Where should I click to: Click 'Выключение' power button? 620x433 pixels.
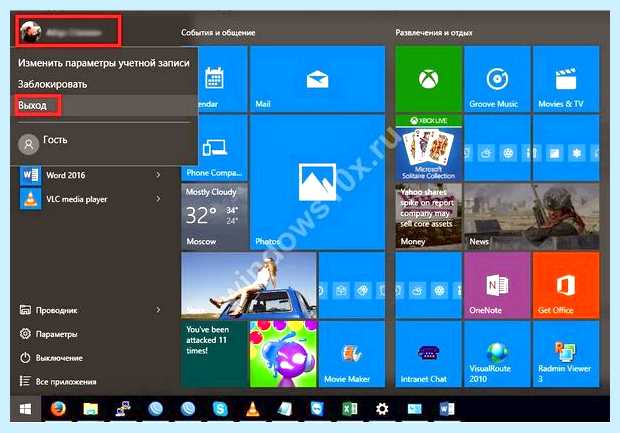point(51,358)
